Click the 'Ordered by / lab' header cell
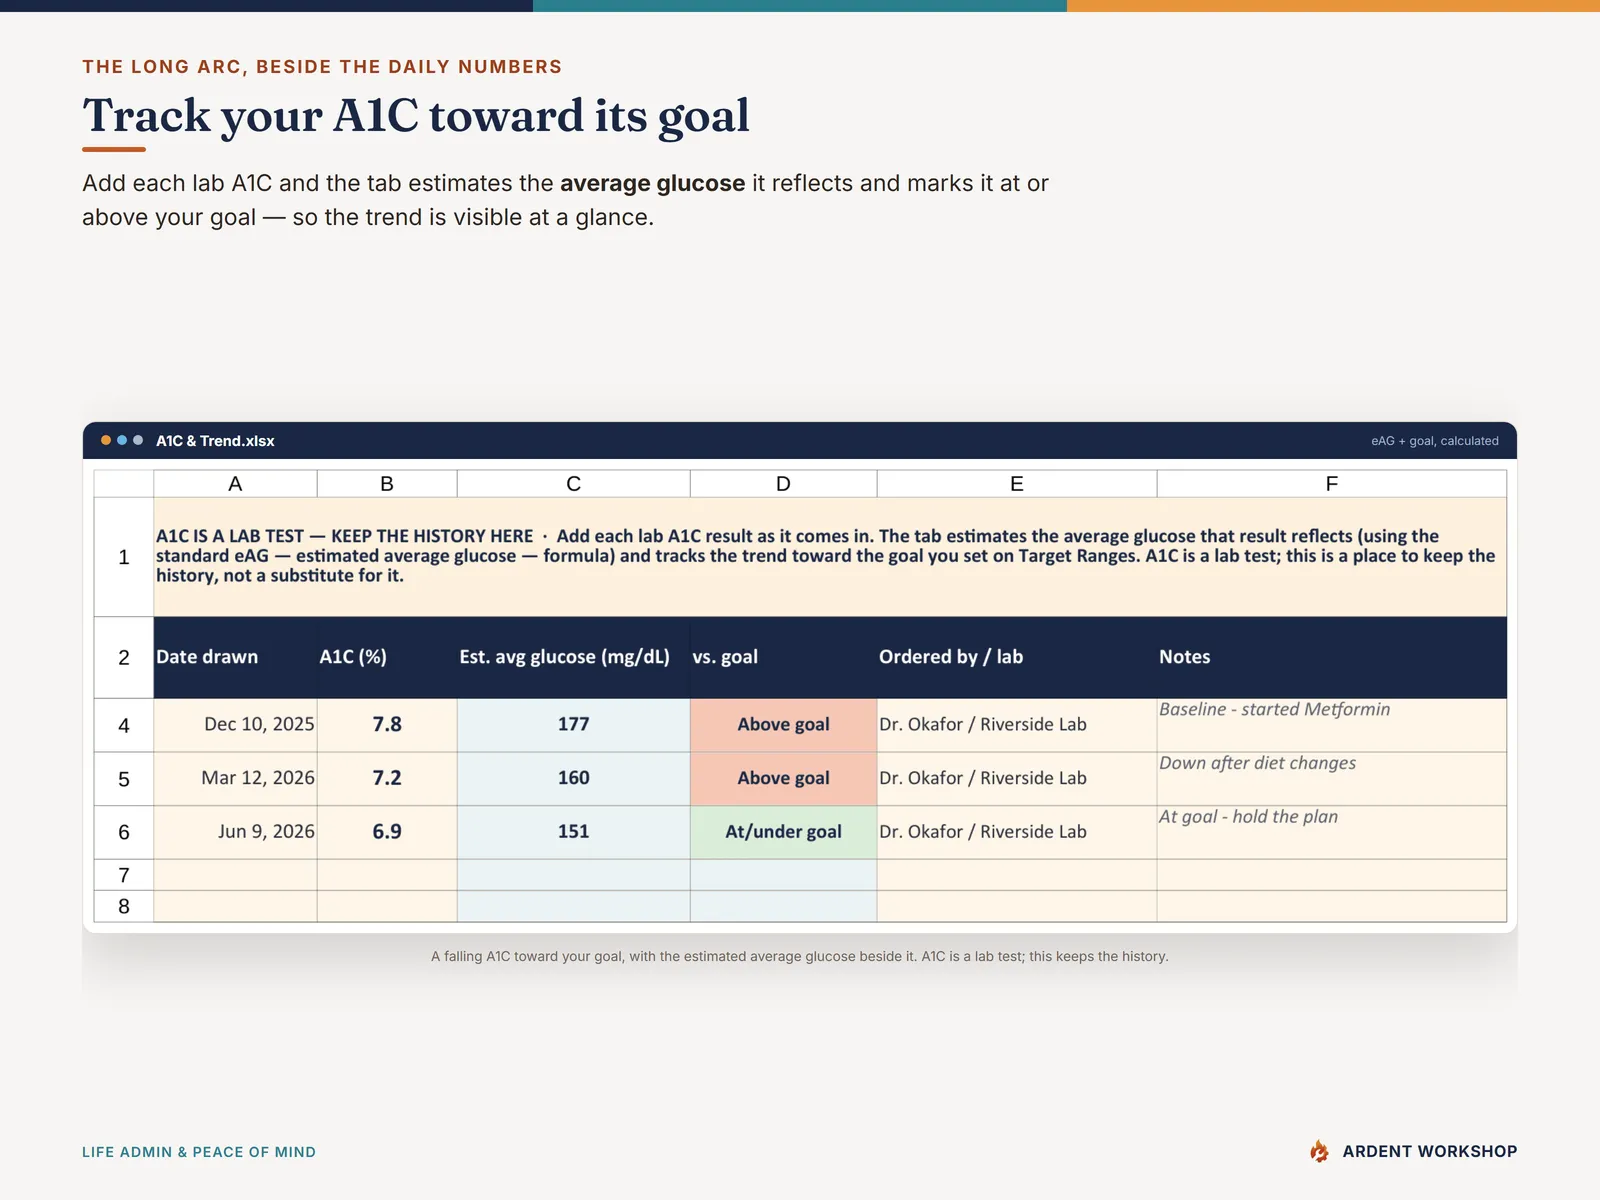The image size is (1600, 1200). click(x=1017, y=657)
